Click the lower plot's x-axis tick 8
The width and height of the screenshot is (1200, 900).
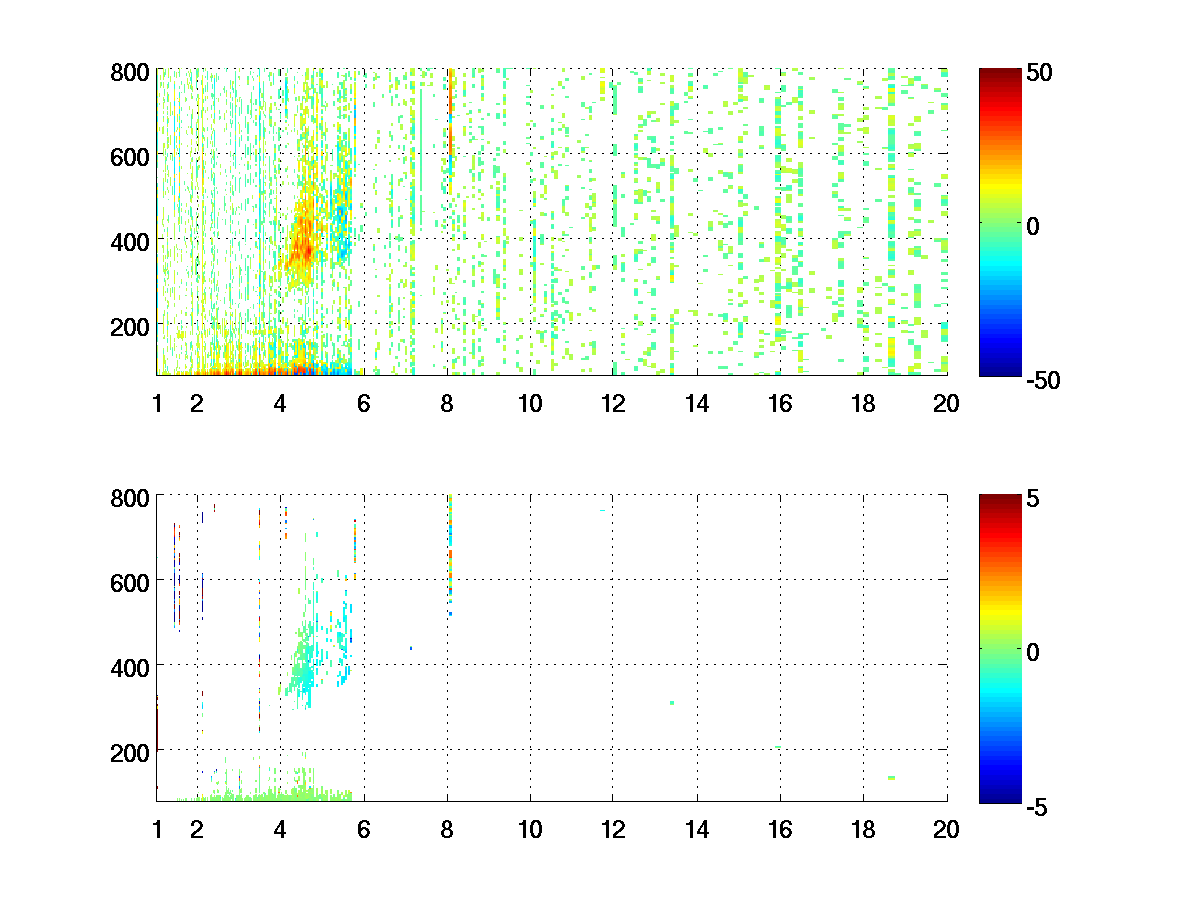tap(446, 829)
